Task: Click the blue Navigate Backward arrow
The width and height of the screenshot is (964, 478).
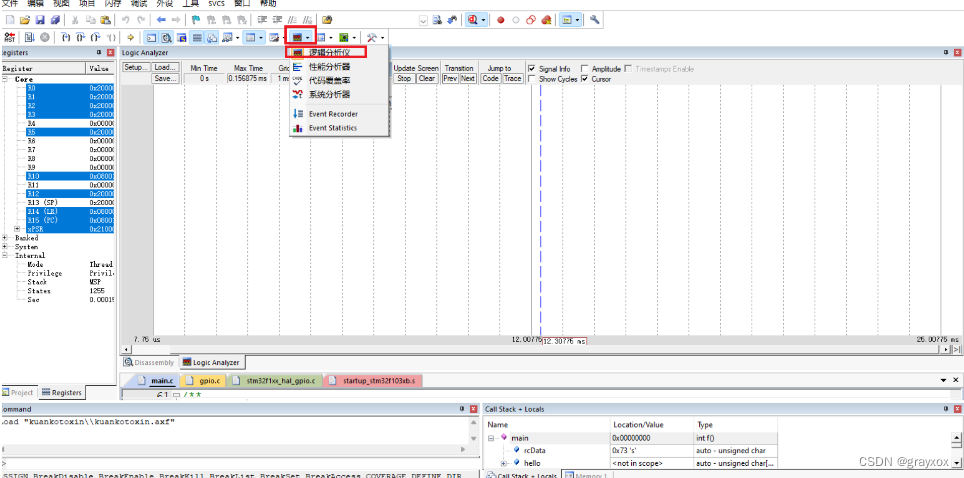Action: pos(161,20)
